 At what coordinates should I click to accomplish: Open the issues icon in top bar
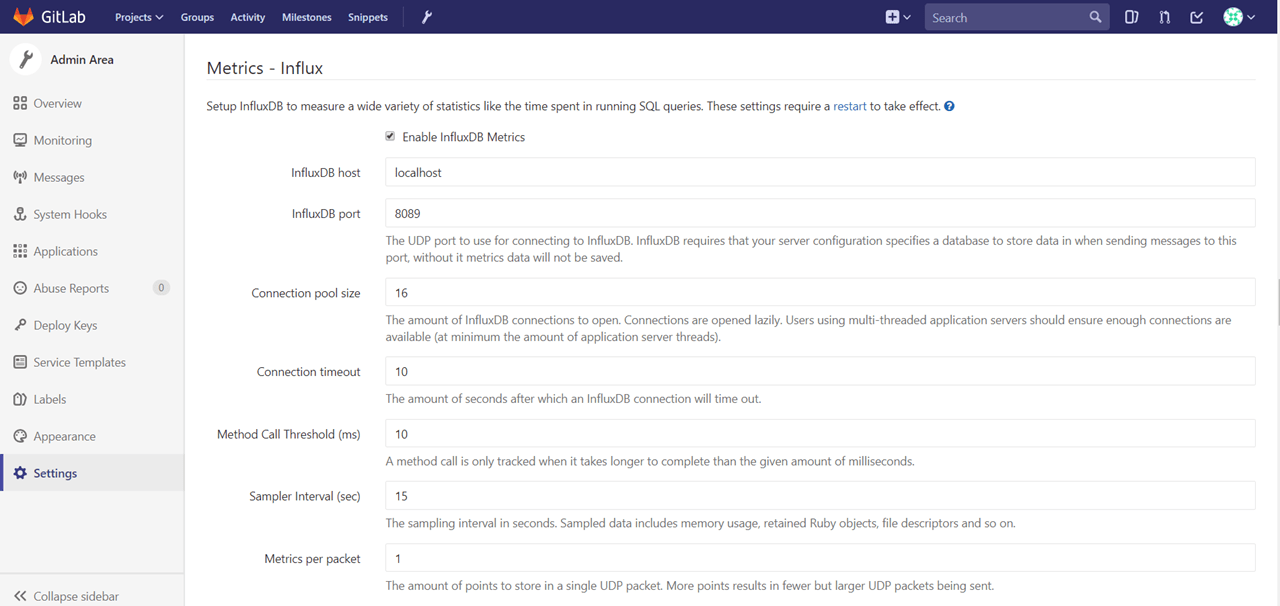[x=1131, y=17]
